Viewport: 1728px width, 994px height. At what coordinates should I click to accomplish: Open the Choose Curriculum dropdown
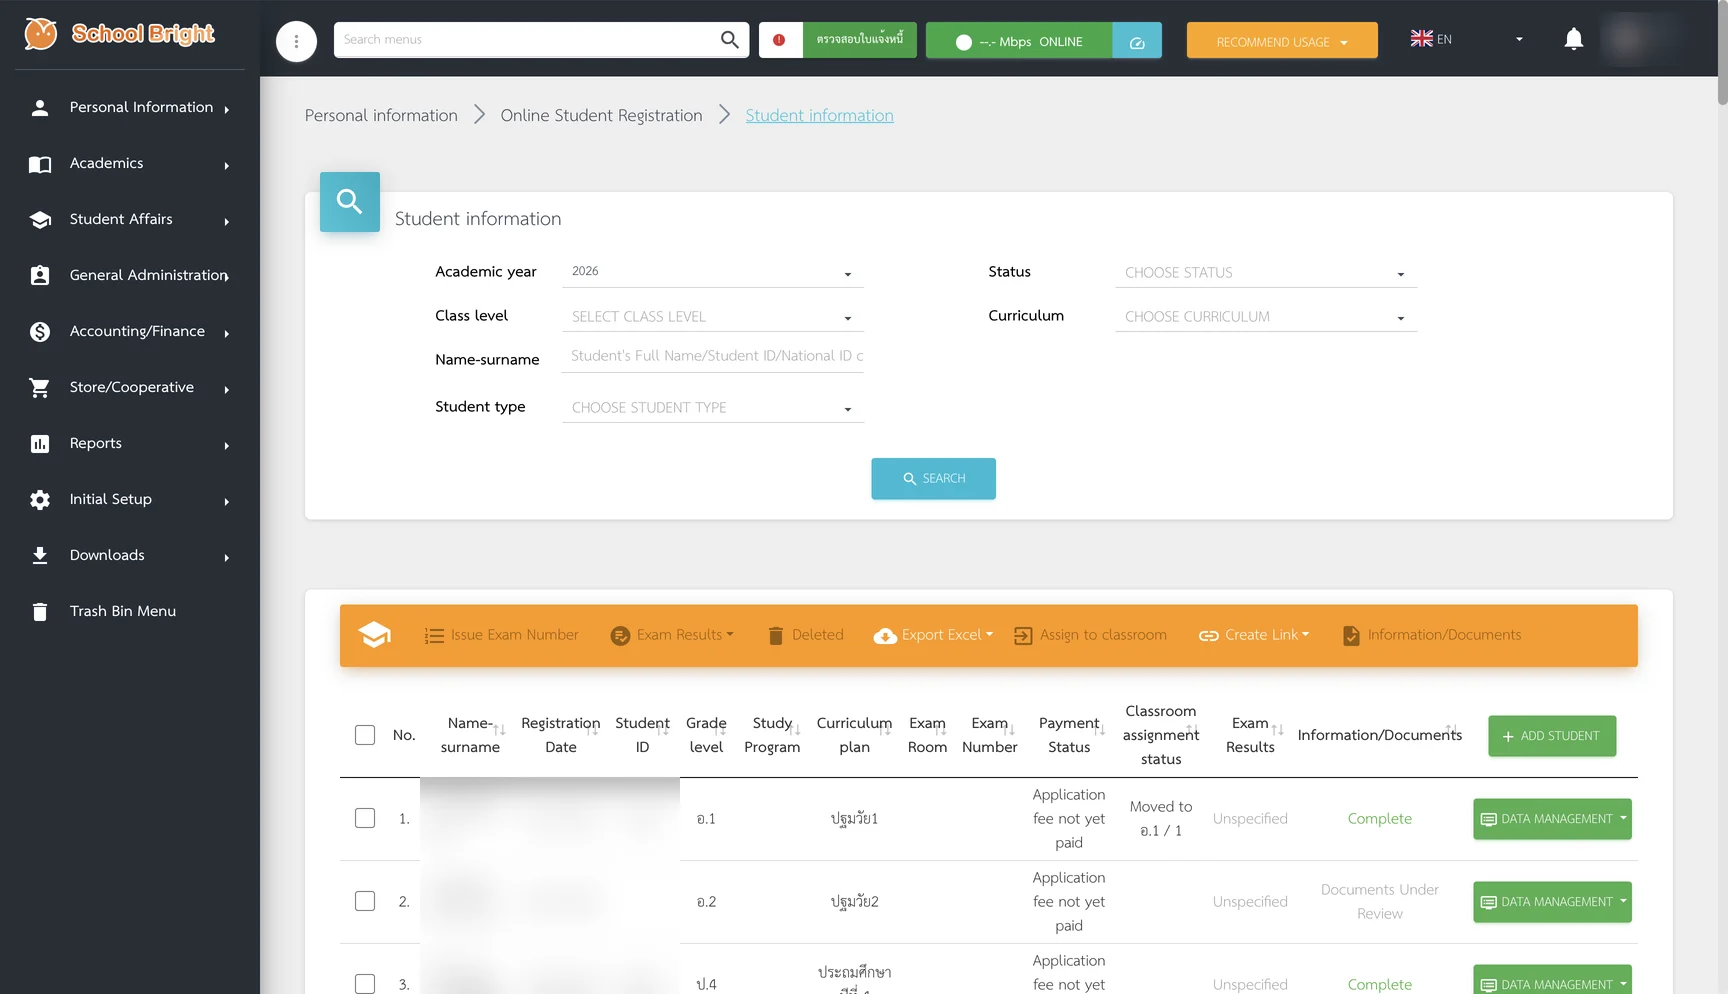[x=1266, y=317]
